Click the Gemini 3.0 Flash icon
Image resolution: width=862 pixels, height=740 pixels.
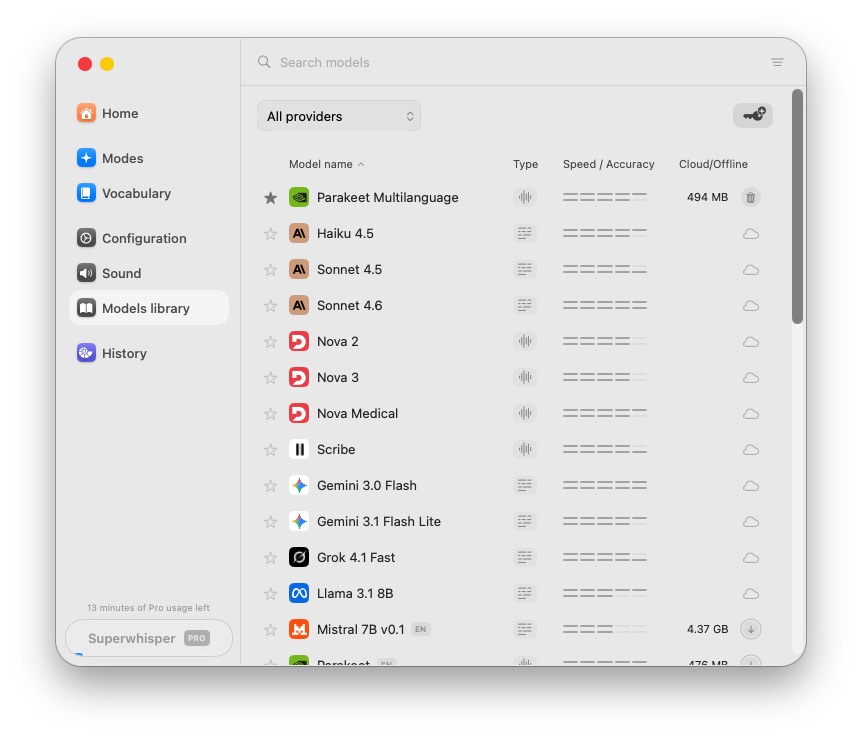point(299,485)
